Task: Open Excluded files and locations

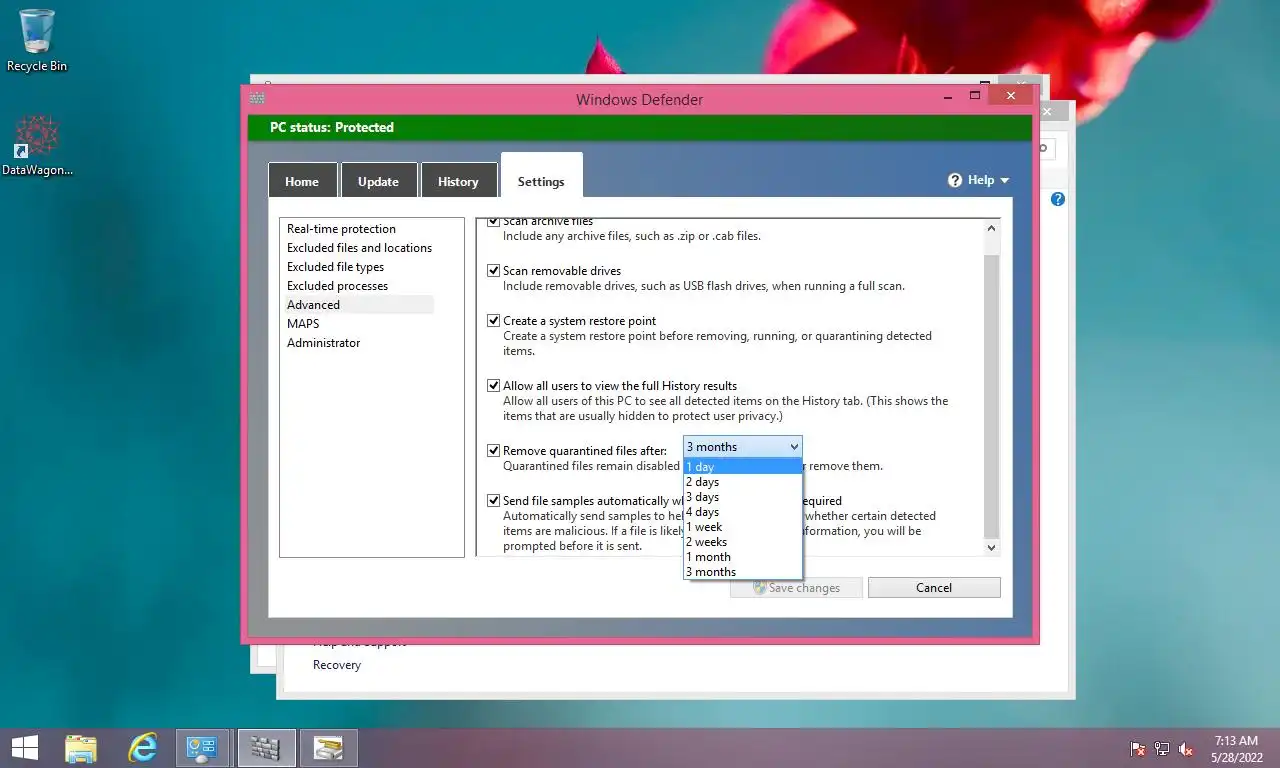Action: (x=359, y=248)
